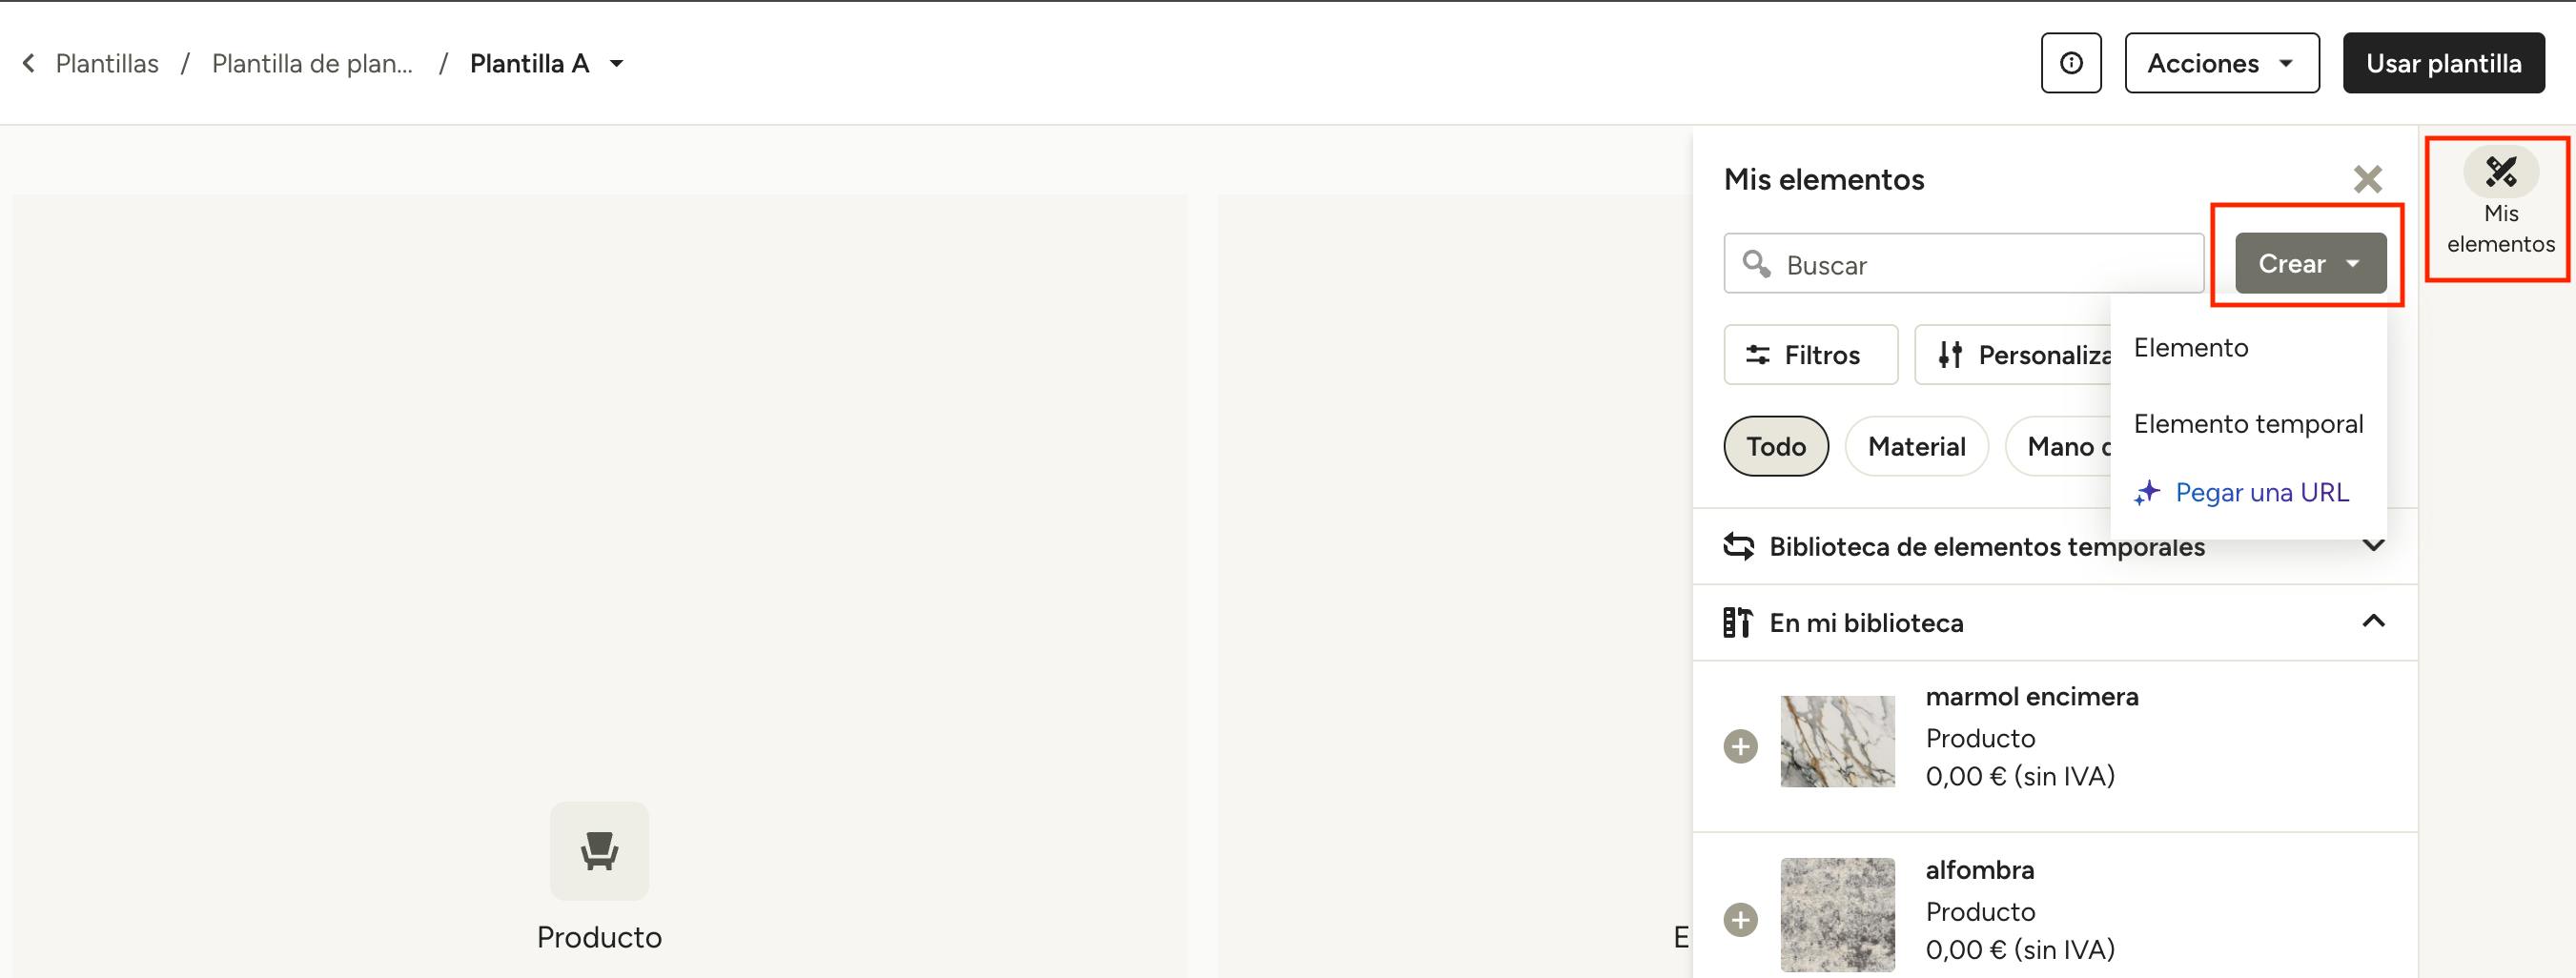Screen dimensions: 2576x978
Task: Click Usar plantilla button
Action: (x=2443, y=63)
